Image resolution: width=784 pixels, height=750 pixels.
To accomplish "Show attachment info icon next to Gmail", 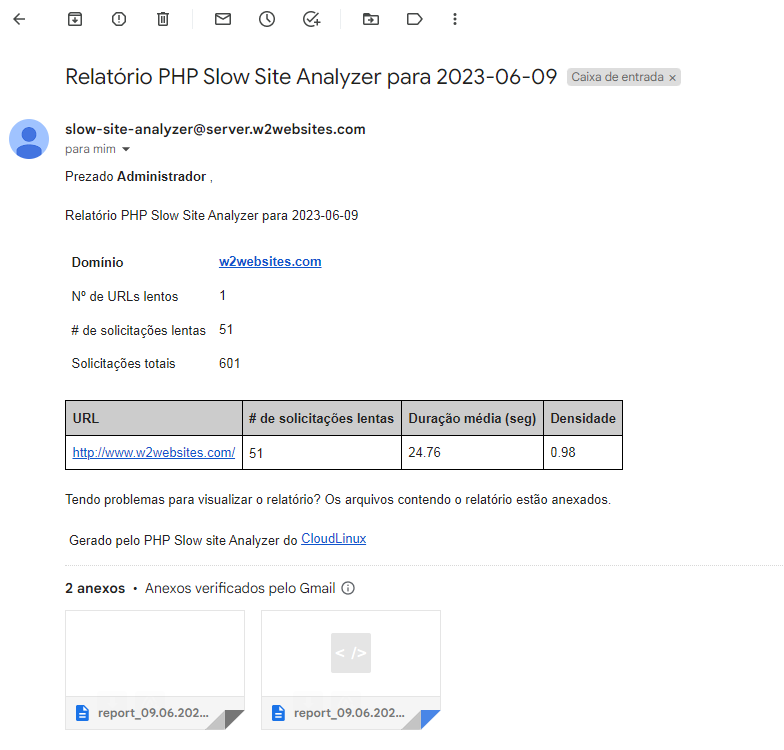I will tap(348, 588).
